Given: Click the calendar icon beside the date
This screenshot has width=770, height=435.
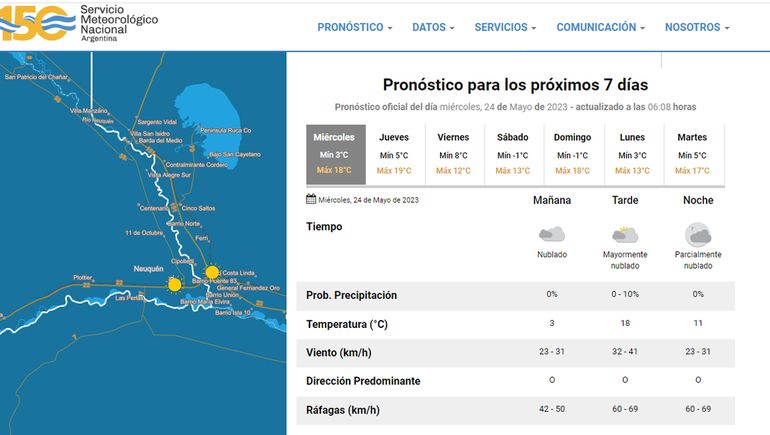Looking at the screenshot, I should pyautogui.click(x=311, y=200).
